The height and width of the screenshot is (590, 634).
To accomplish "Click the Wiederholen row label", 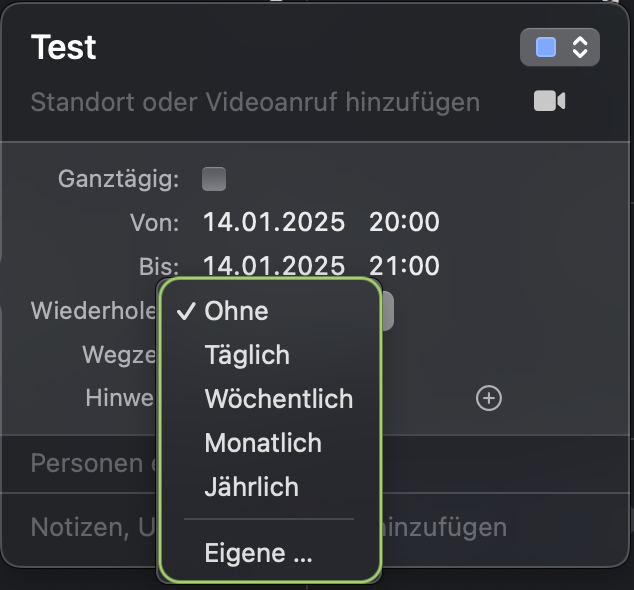I will click(92, 310).
